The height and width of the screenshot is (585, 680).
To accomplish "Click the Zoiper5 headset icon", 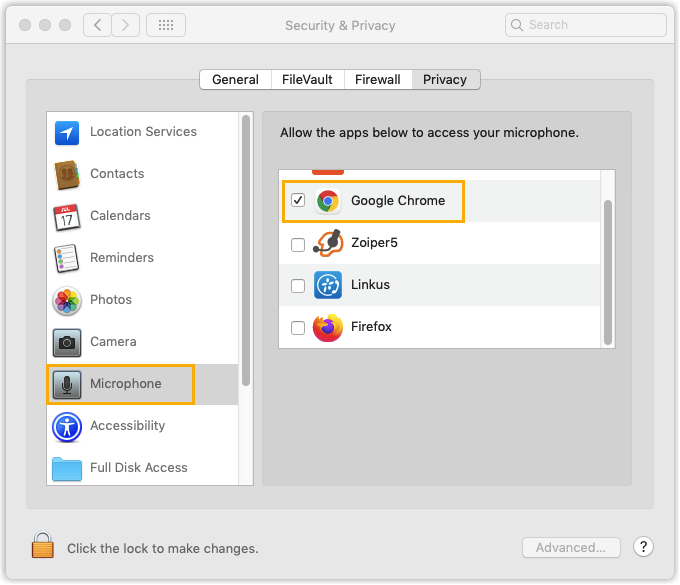I will (x=328, y=243).
